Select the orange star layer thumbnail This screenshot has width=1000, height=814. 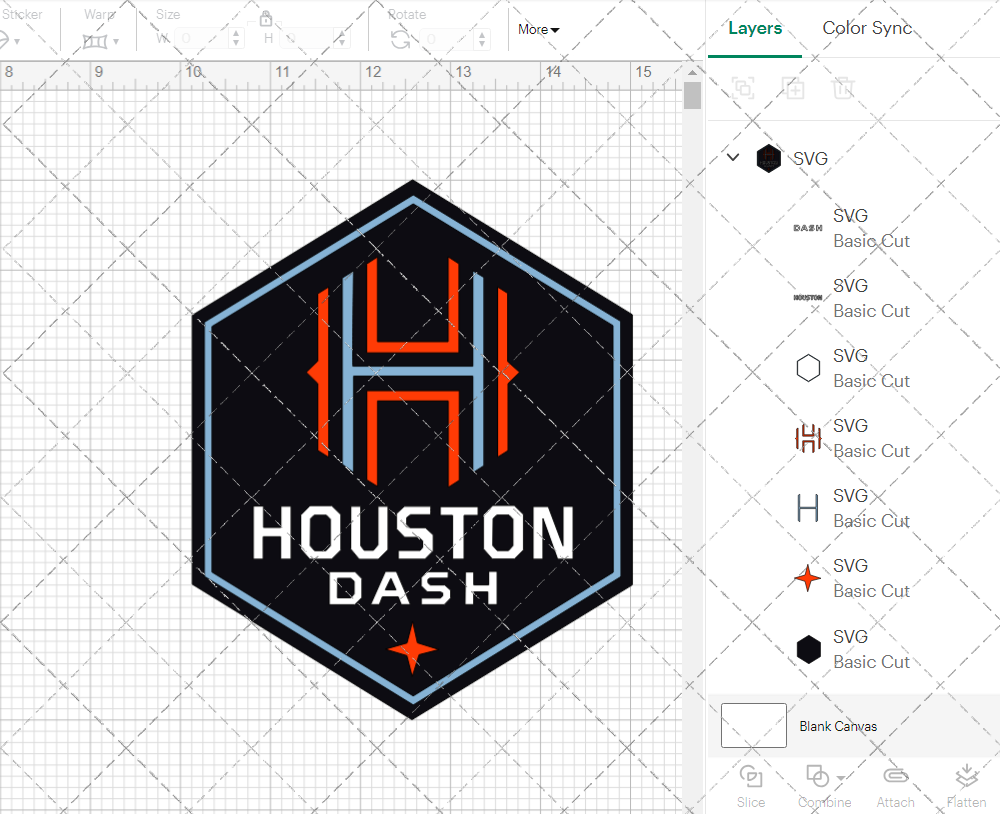click(x=807, y=578)
